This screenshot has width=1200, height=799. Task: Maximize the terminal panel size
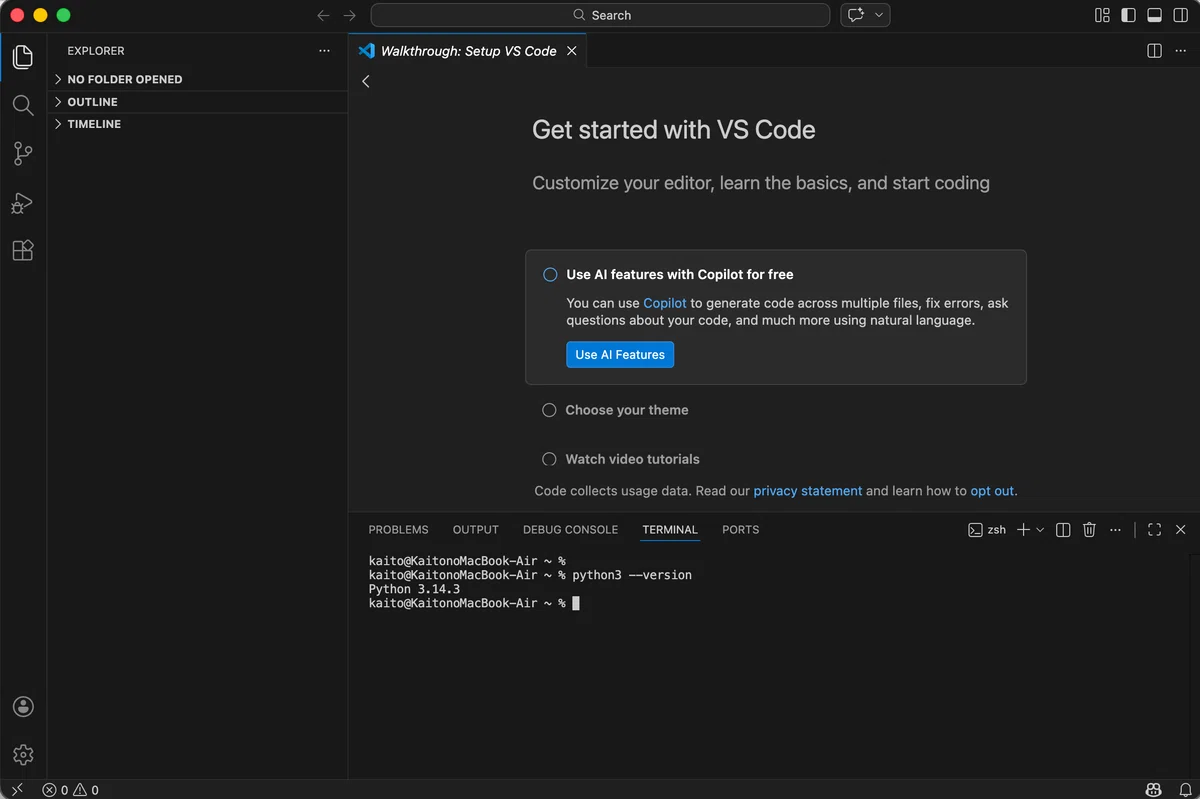[1154, 530]
